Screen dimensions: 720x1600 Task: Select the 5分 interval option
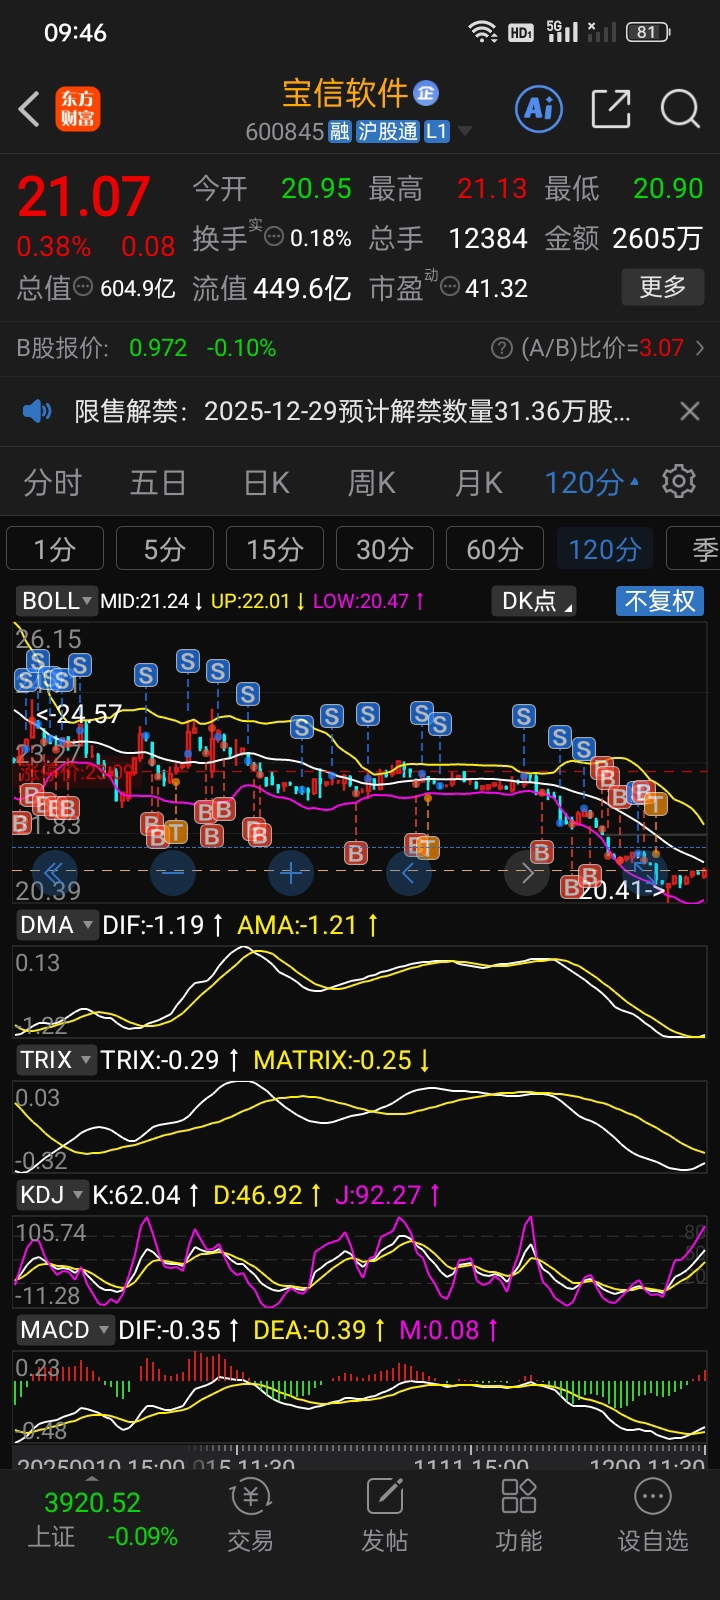(165, 549)
